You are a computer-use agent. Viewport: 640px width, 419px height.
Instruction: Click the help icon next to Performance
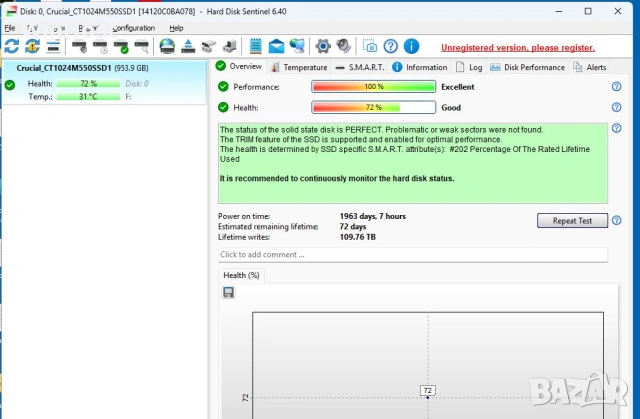[616, 86]
